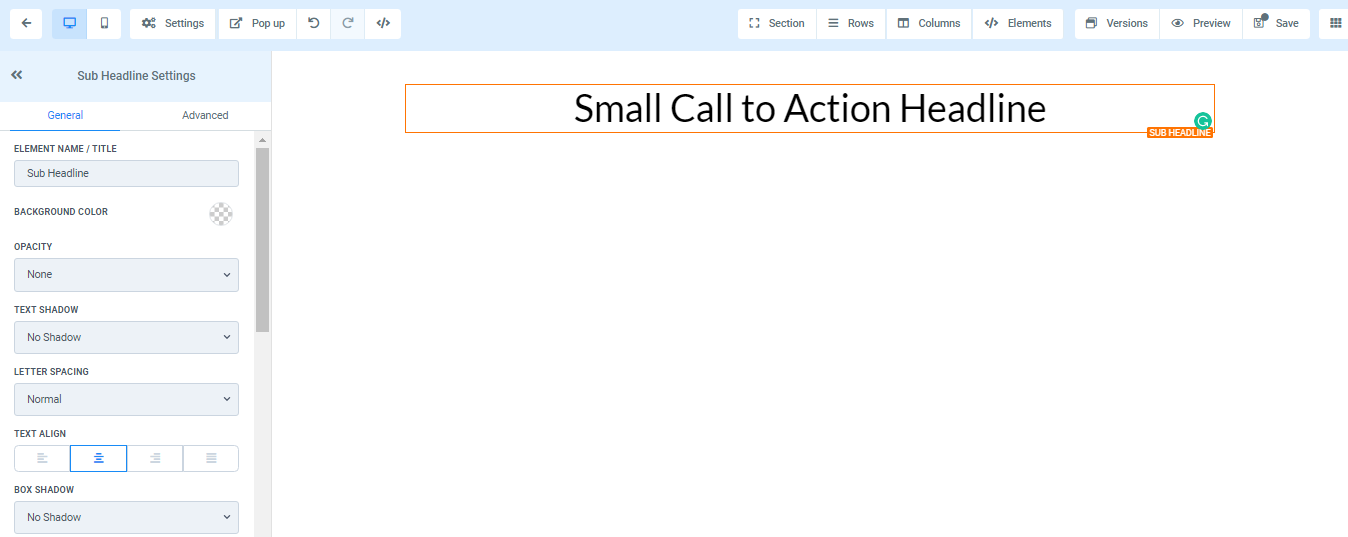Switch to the Advanced tab
This screenshot has width=1348, height=537.
(205, 115)
